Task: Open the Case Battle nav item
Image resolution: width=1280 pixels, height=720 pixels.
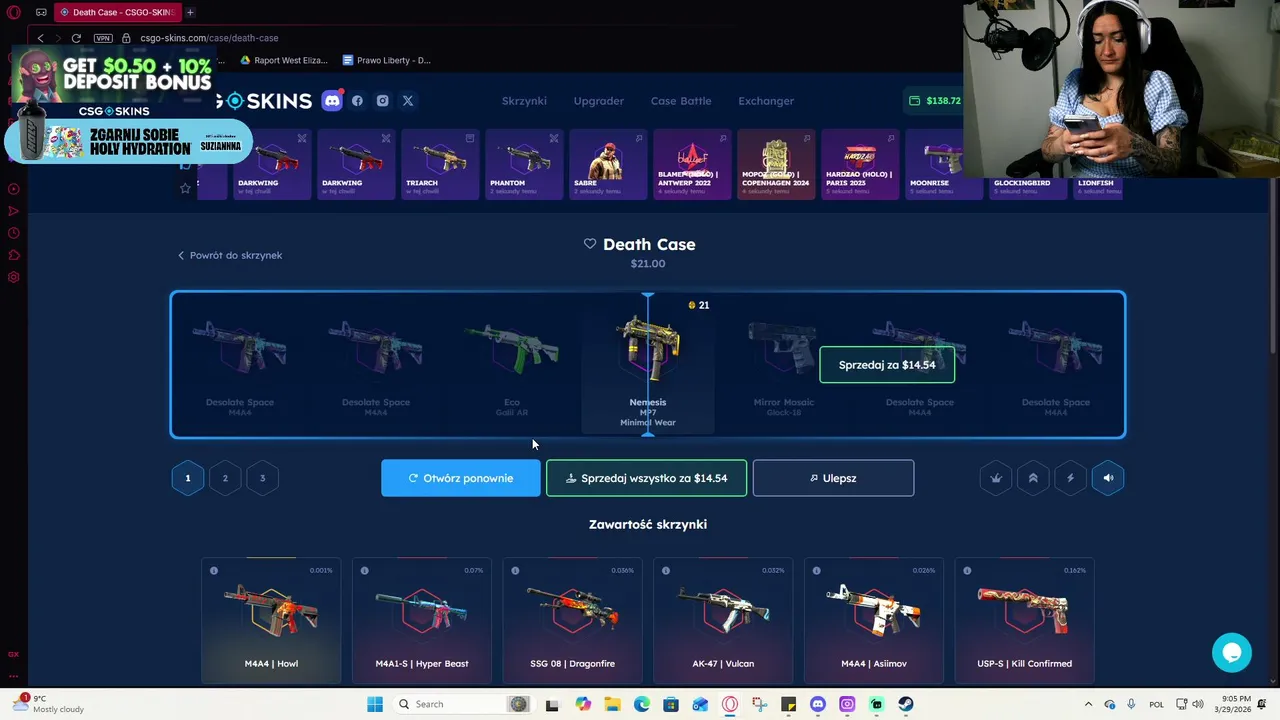Action: (681, 101)
